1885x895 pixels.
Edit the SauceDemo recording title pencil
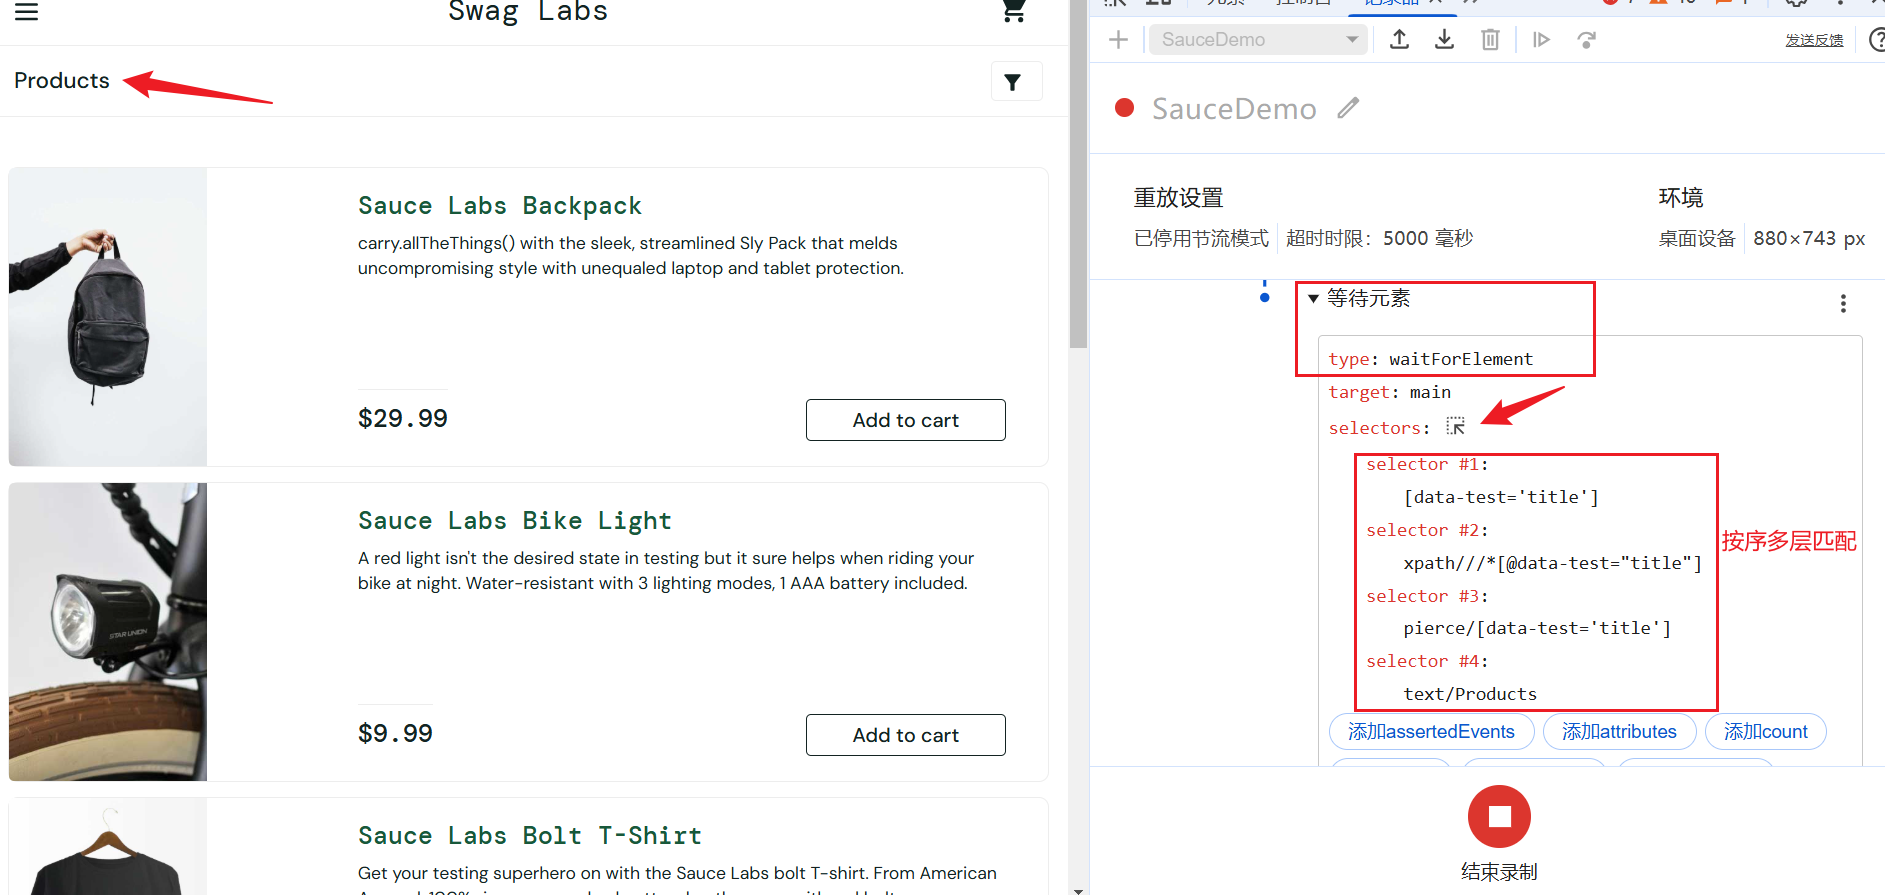click(1349, 108)
